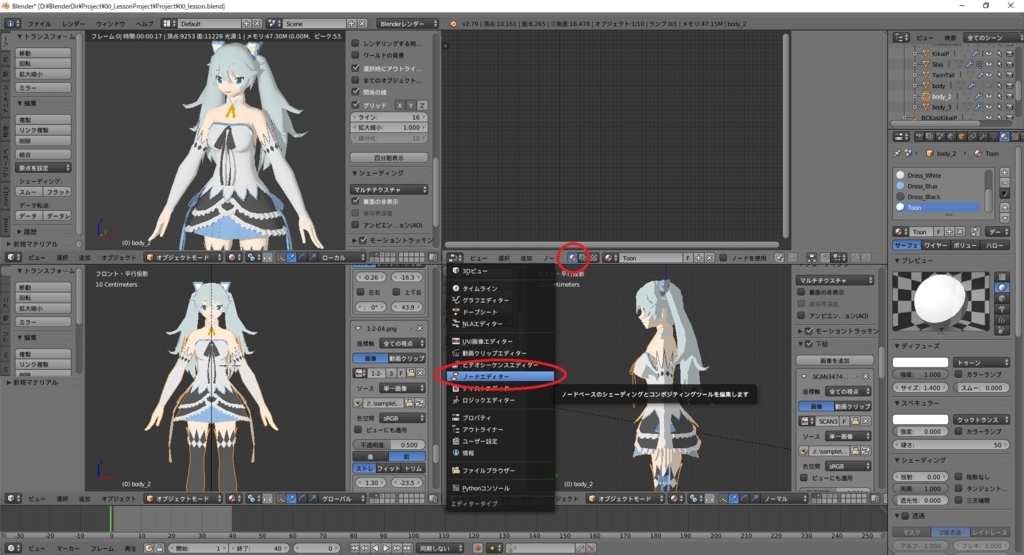The width and height of the screenshot is (1024, 555).
Task: Choose UV/画像エディター in the editor type menu
Action: 501,341
